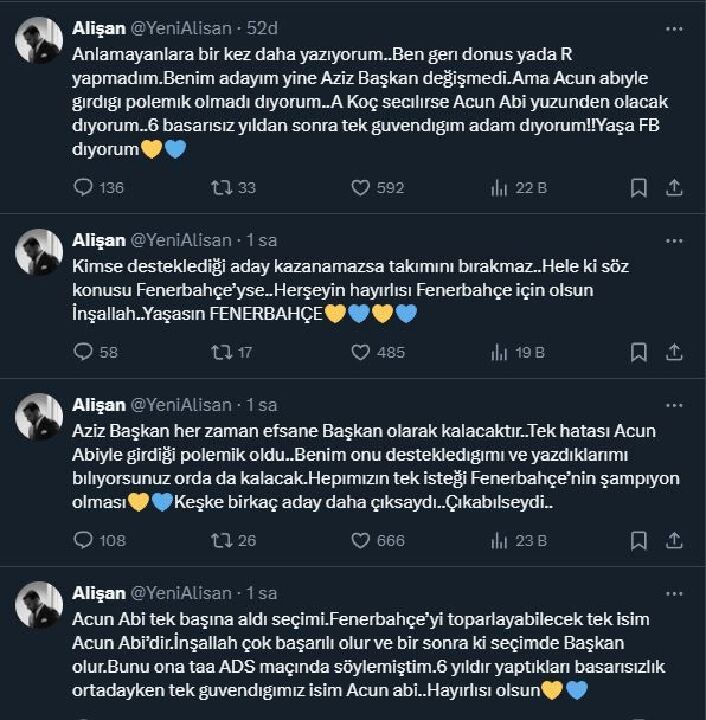Reply to the tweet with 108 replies
The width and height of the screenshot is (706, 720).
click(84, 540)
